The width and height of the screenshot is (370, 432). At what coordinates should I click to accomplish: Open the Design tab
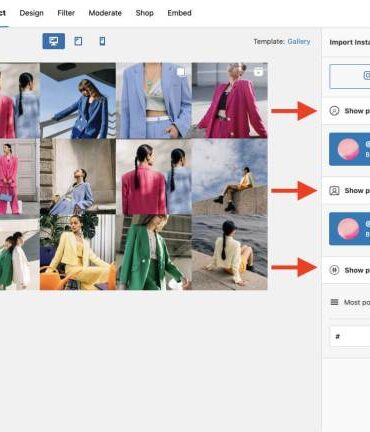pos(31,13)
